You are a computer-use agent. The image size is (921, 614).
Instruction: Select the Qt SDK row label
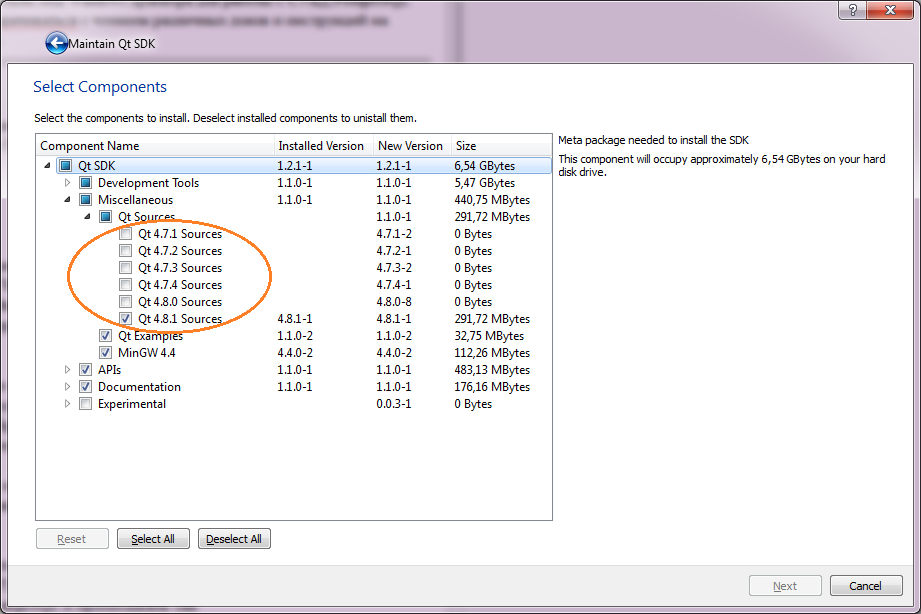(x=97, y=166)
